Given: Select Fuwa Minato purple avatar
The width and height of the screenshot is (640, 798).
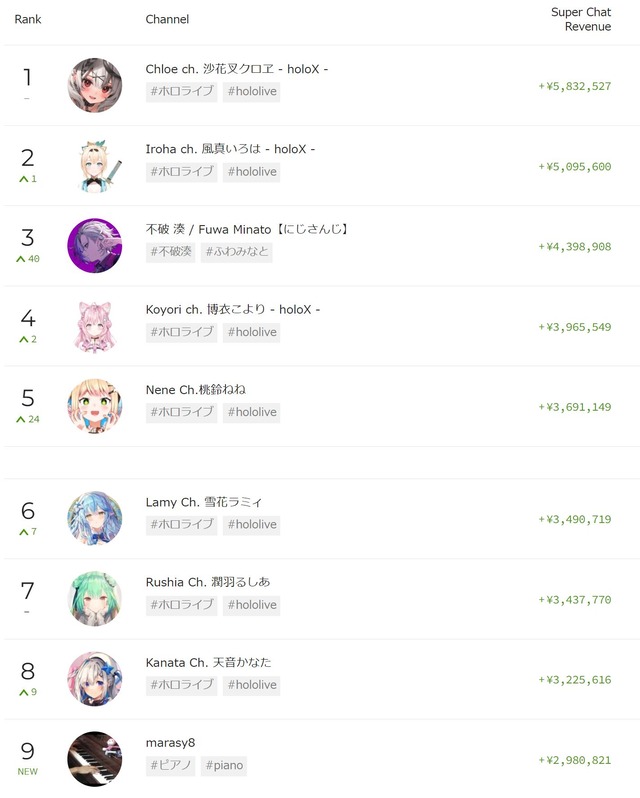Looking at the screenshot, I should click(95, 246).
